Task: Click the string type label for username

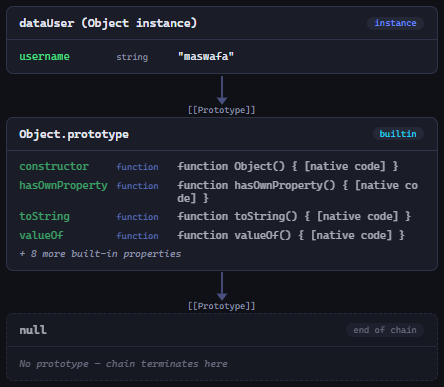Action: [132, 57]
